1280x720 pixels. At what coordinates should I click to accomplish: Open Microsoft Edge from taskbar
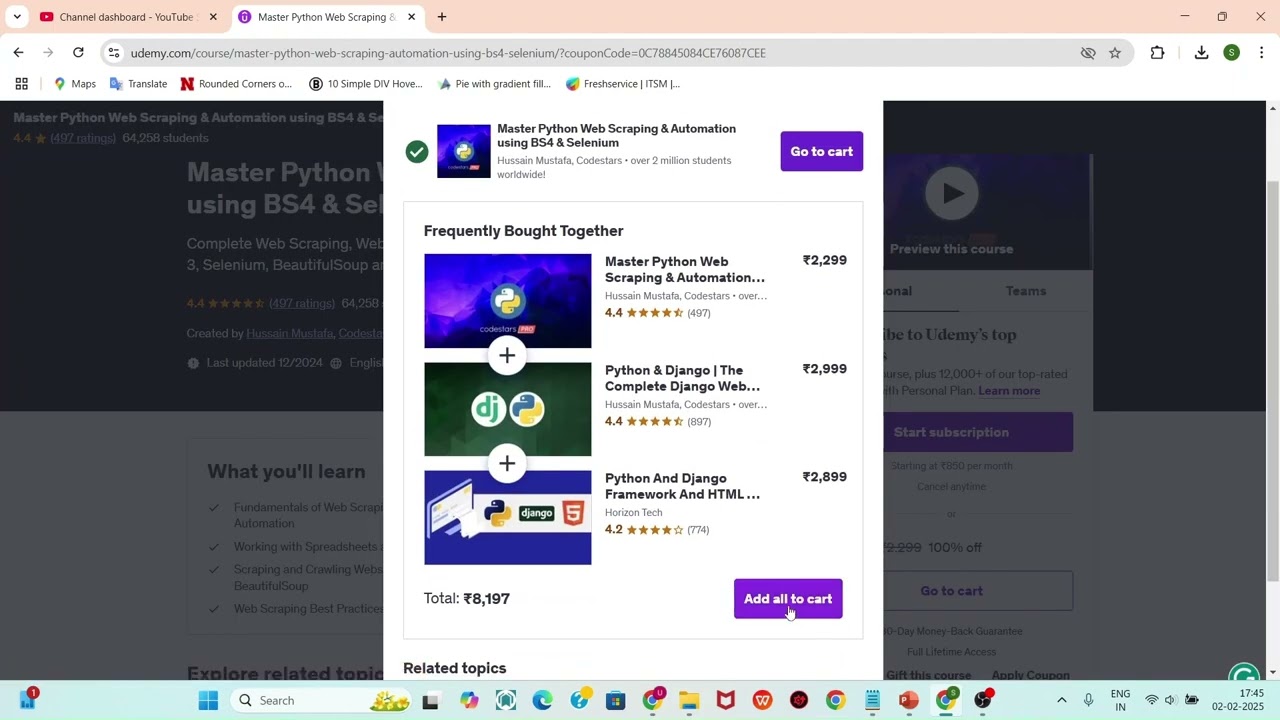click(x=542, y=700)
